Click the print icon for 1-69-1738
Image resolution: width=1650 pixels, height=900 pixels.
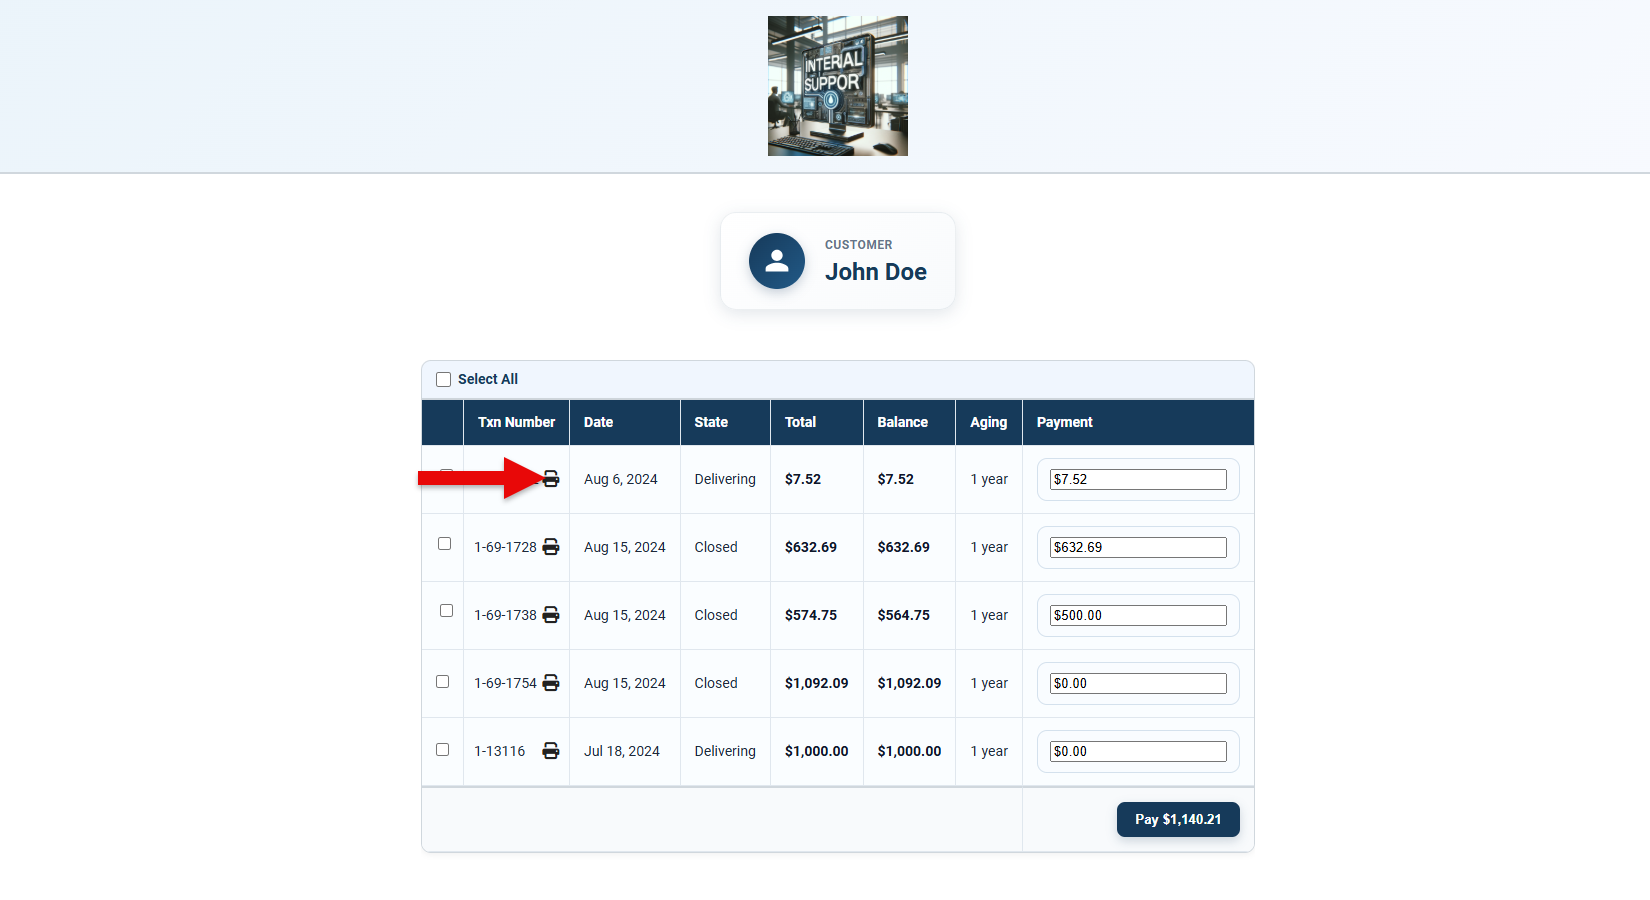[550, 615]
